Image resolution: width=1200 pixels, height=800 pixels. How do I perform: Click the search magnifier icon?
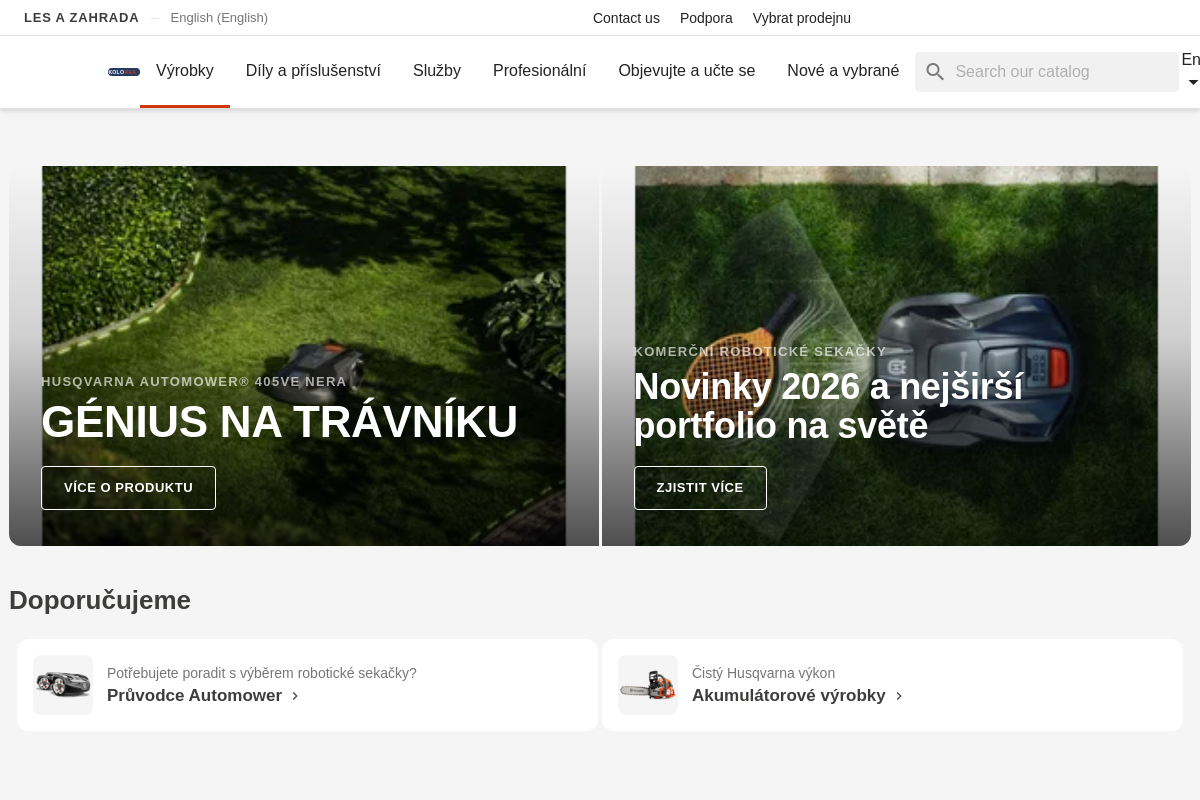[935, 72]
